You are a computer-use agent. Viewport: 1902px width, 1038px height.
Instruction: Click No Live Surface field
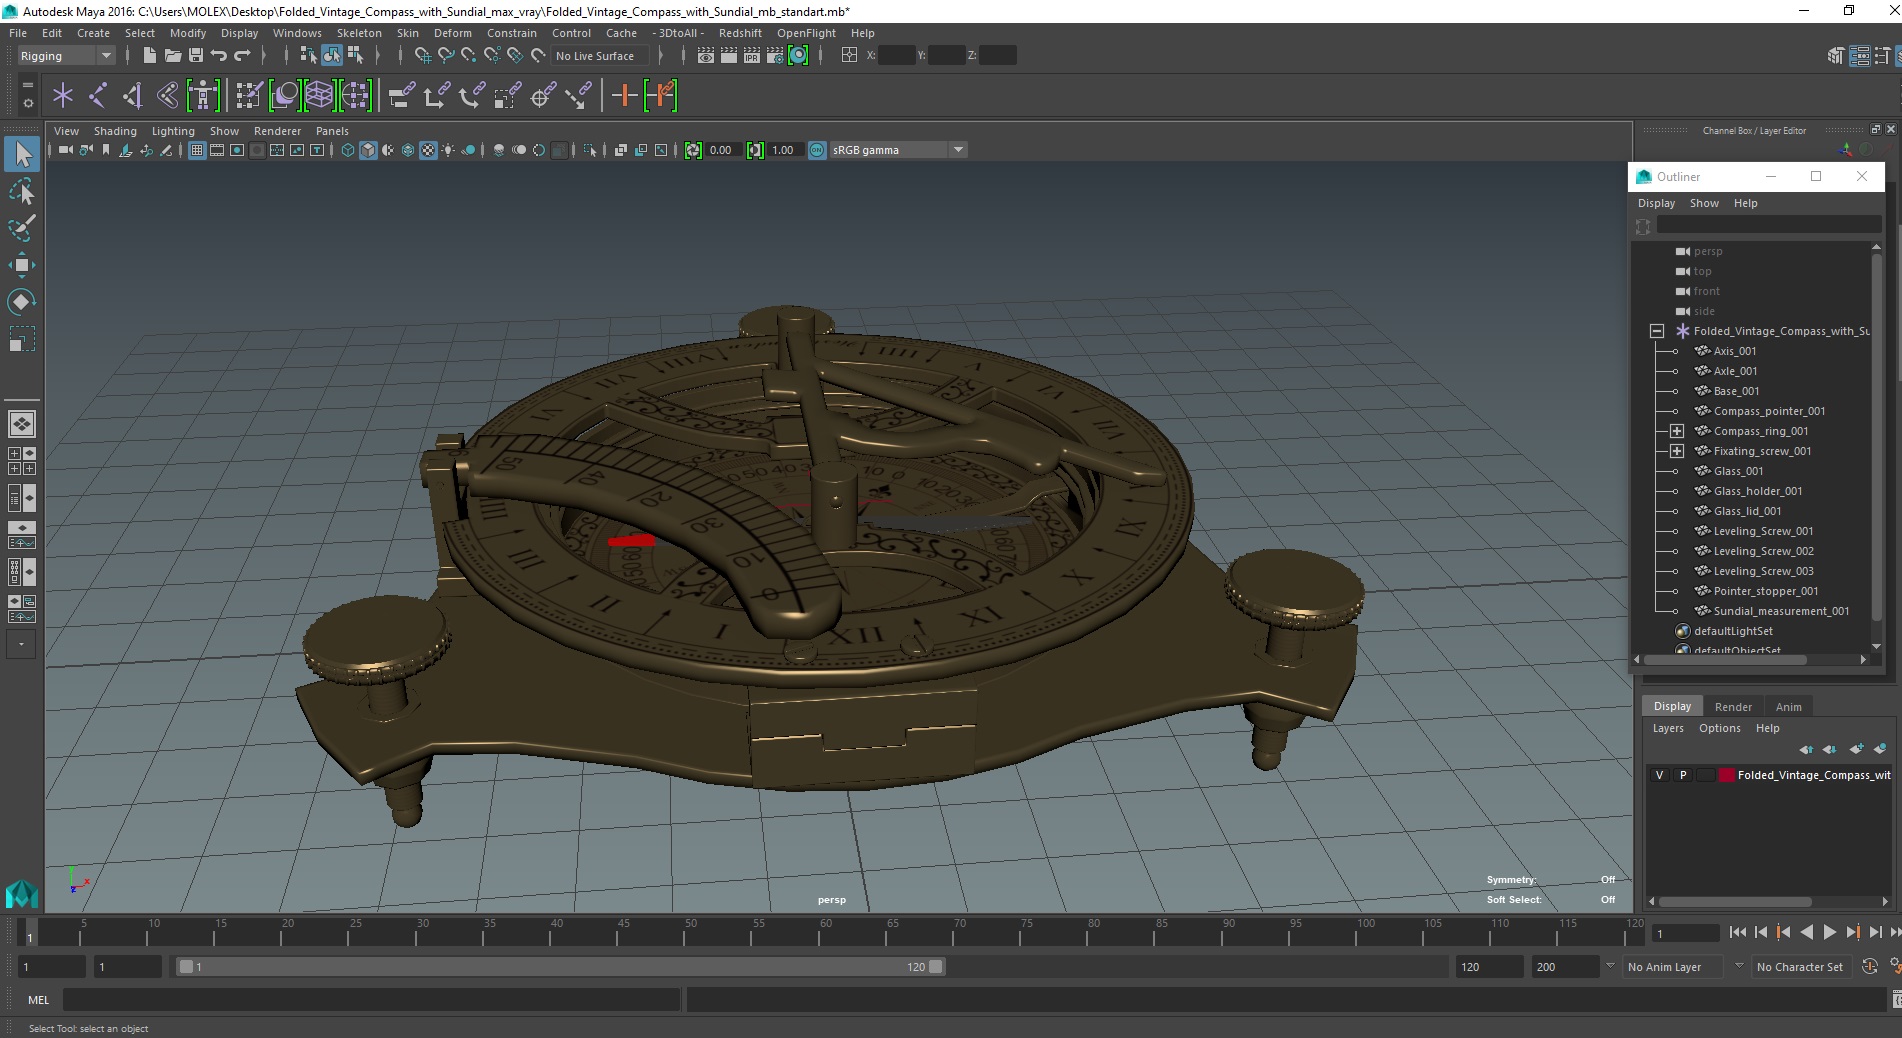click(x=600, y=56)
